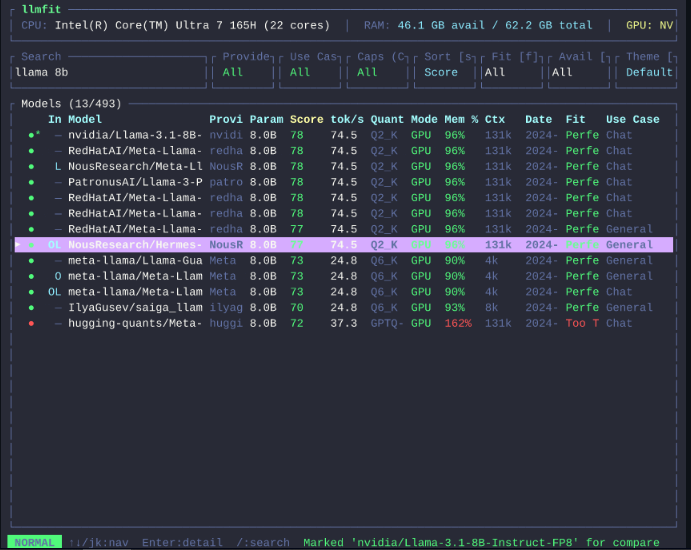Screen dimensions: 691x550
Task: Open the Use Case filter box
Action: (x=310, y=72)
